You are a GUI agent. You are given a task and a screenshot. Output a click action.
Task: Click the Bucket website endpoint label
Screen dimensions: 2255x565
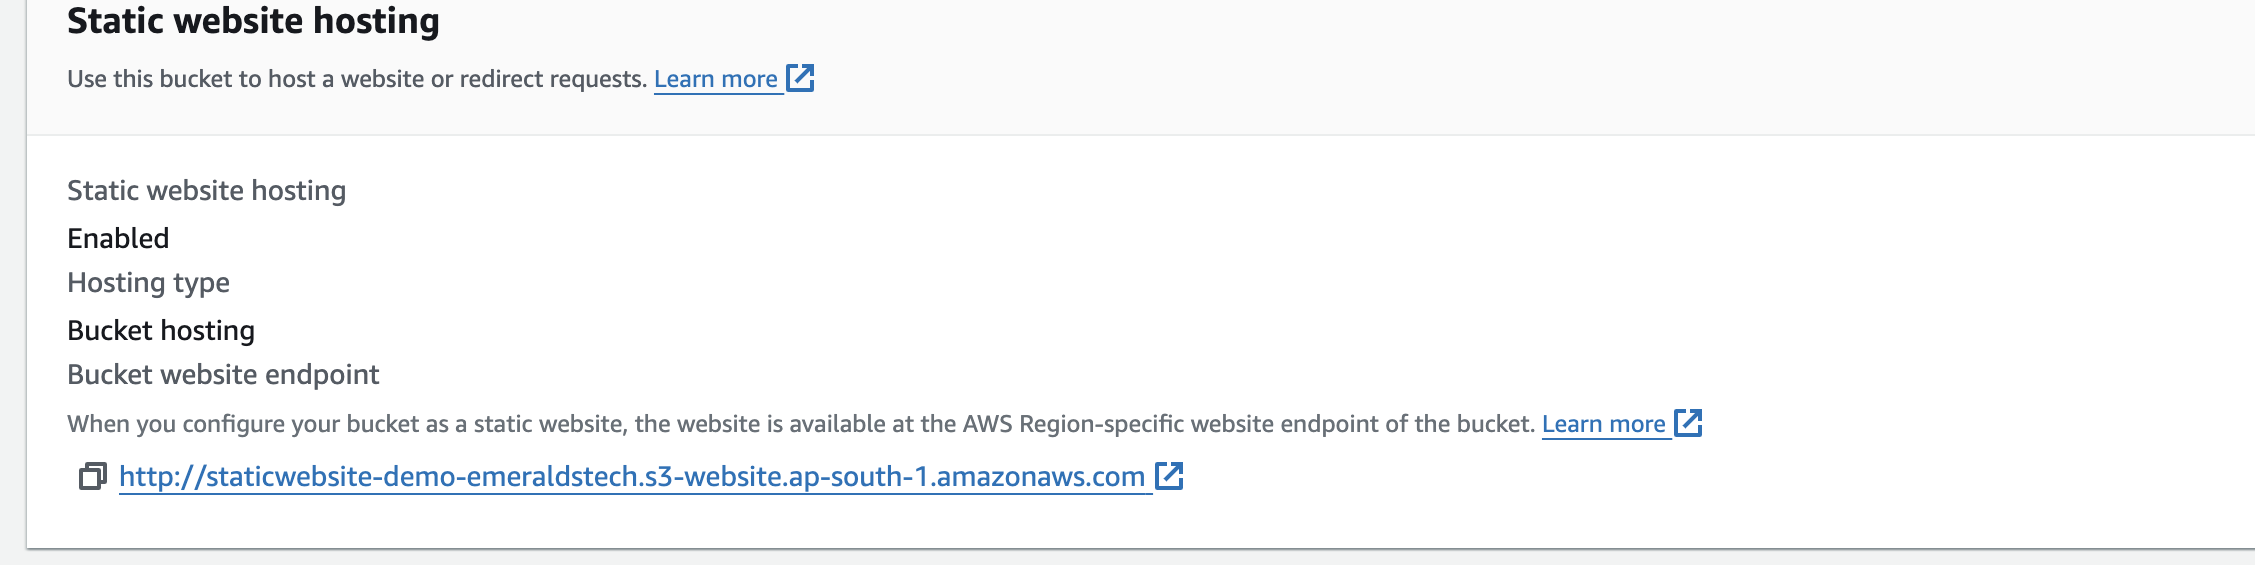click(x=223, y=375)
